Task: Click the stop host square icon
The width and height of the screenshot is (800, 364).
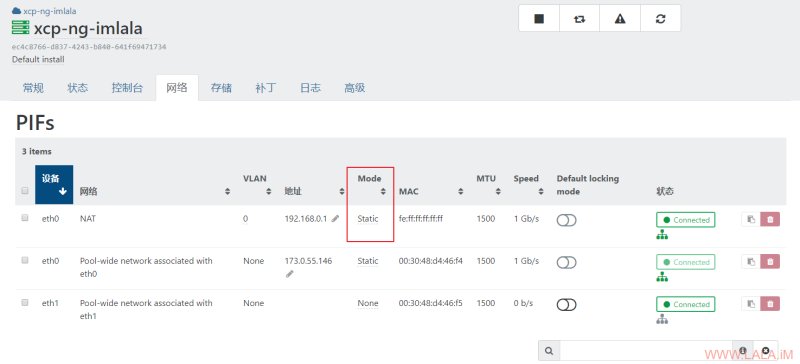Action: (539, 19)
